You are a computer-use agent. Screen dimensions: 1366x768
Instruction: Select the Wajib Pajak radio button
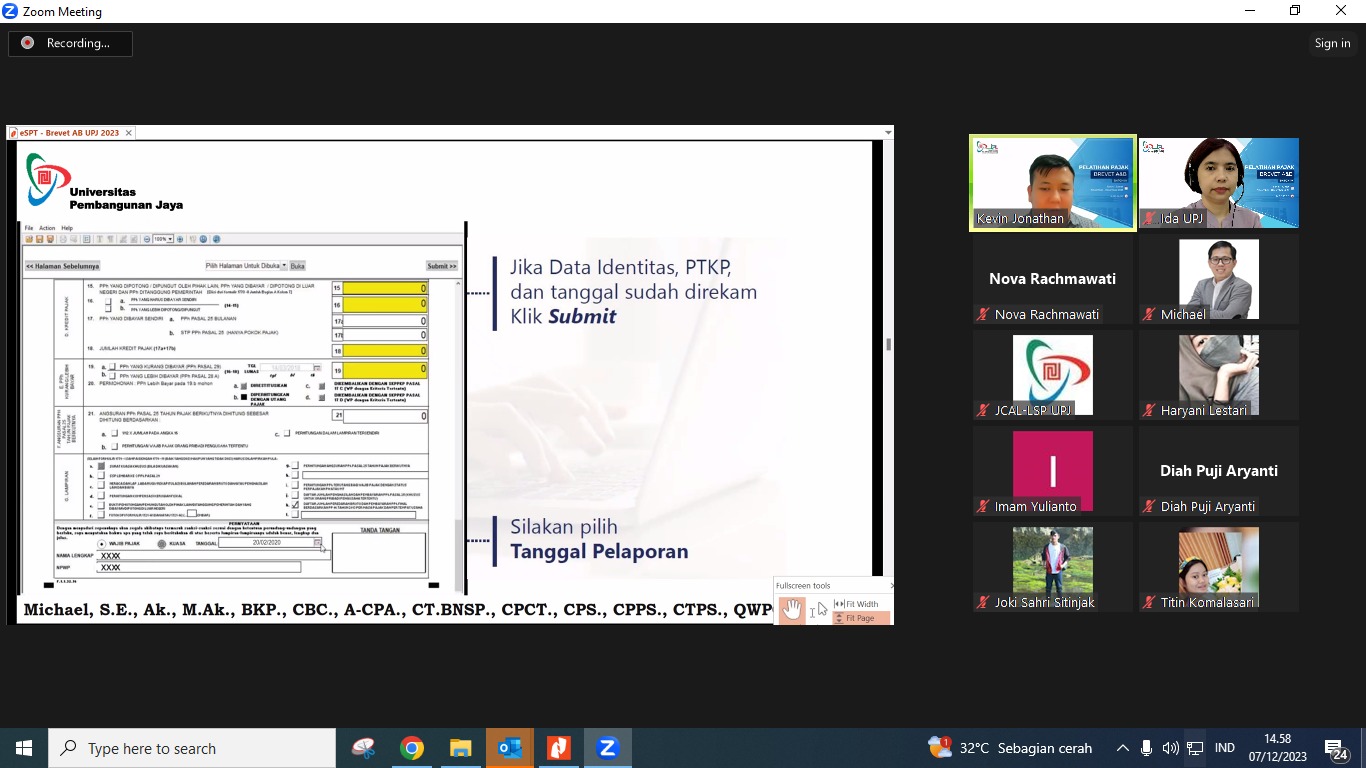[102, 544]
